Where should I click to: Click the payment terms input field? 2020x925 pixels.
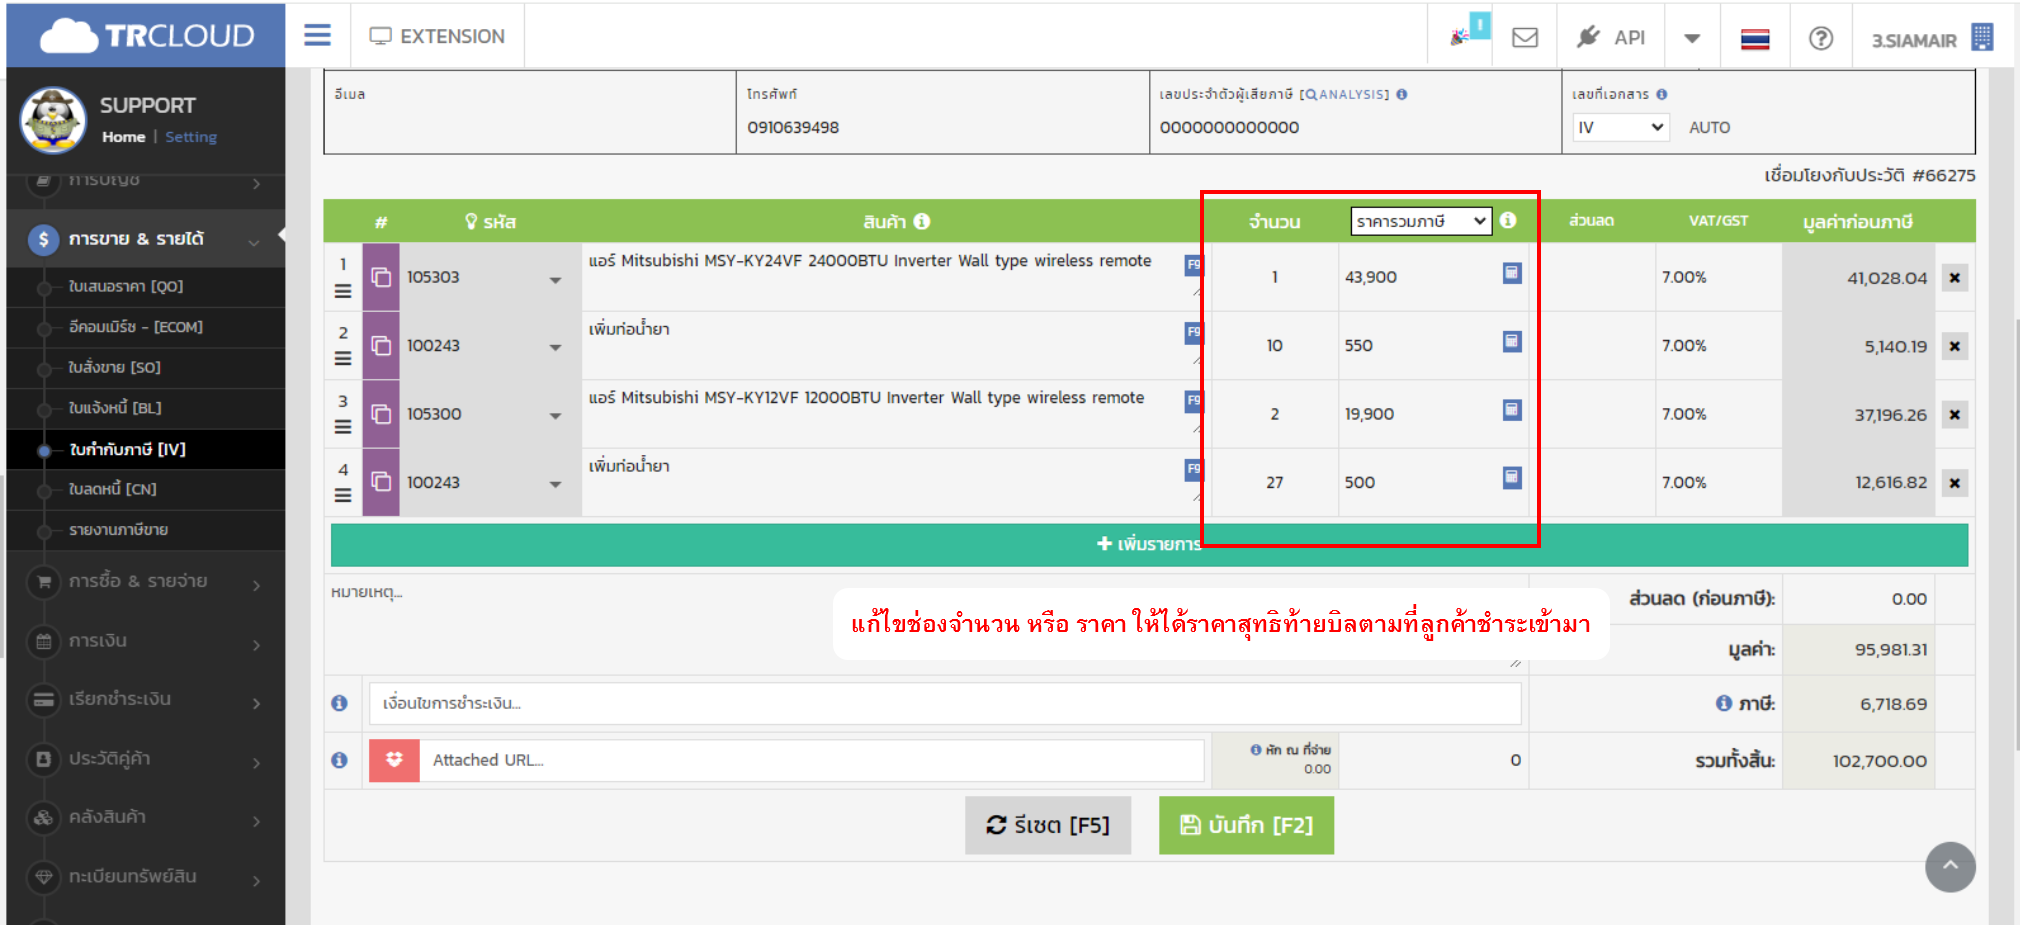pos(945,704)
